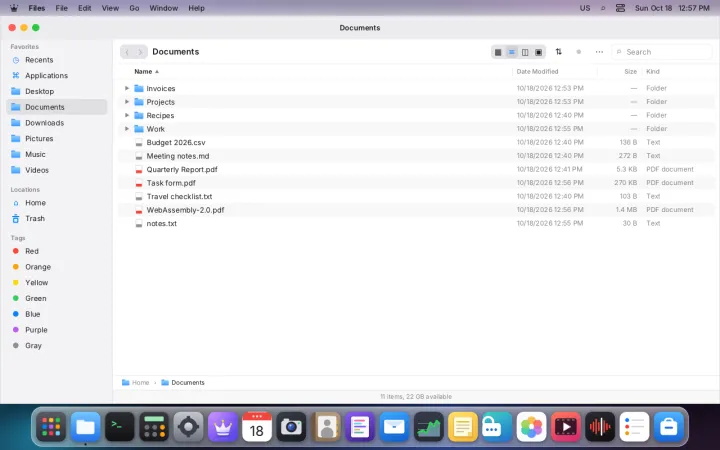Switch to column view
720x450 pixels.
(525, 52)
